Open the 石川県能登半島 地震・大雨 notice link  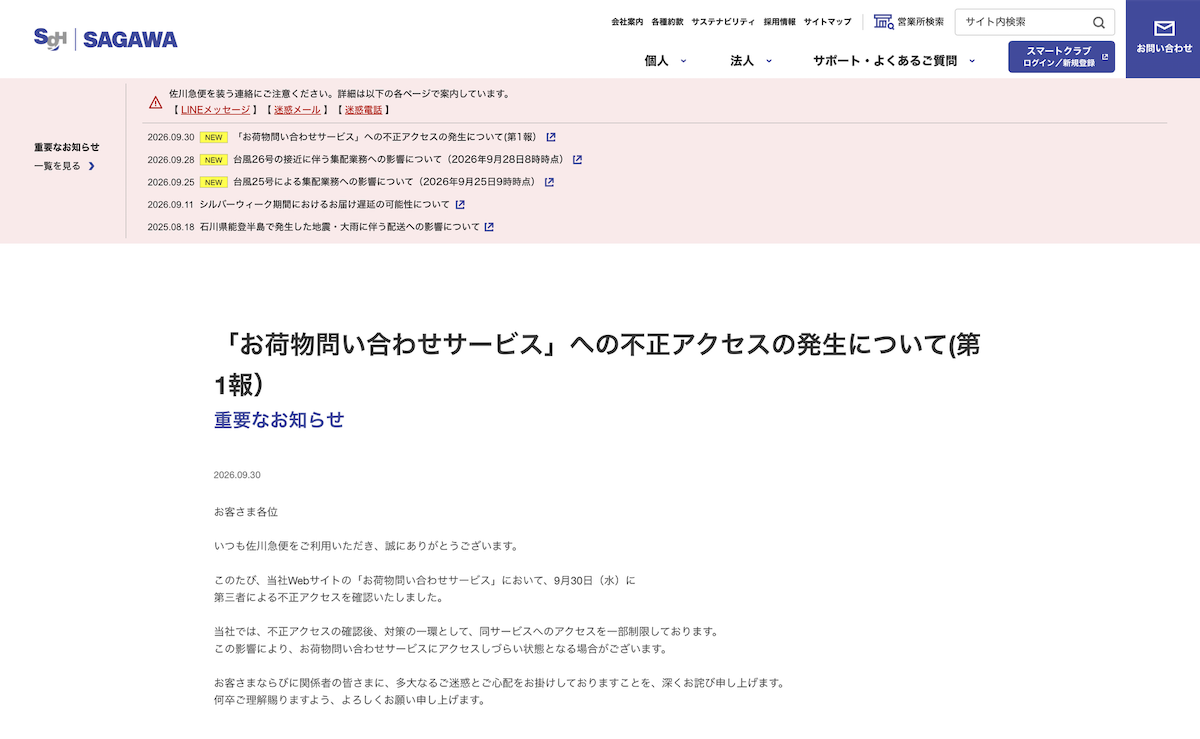tap(339, 227)
